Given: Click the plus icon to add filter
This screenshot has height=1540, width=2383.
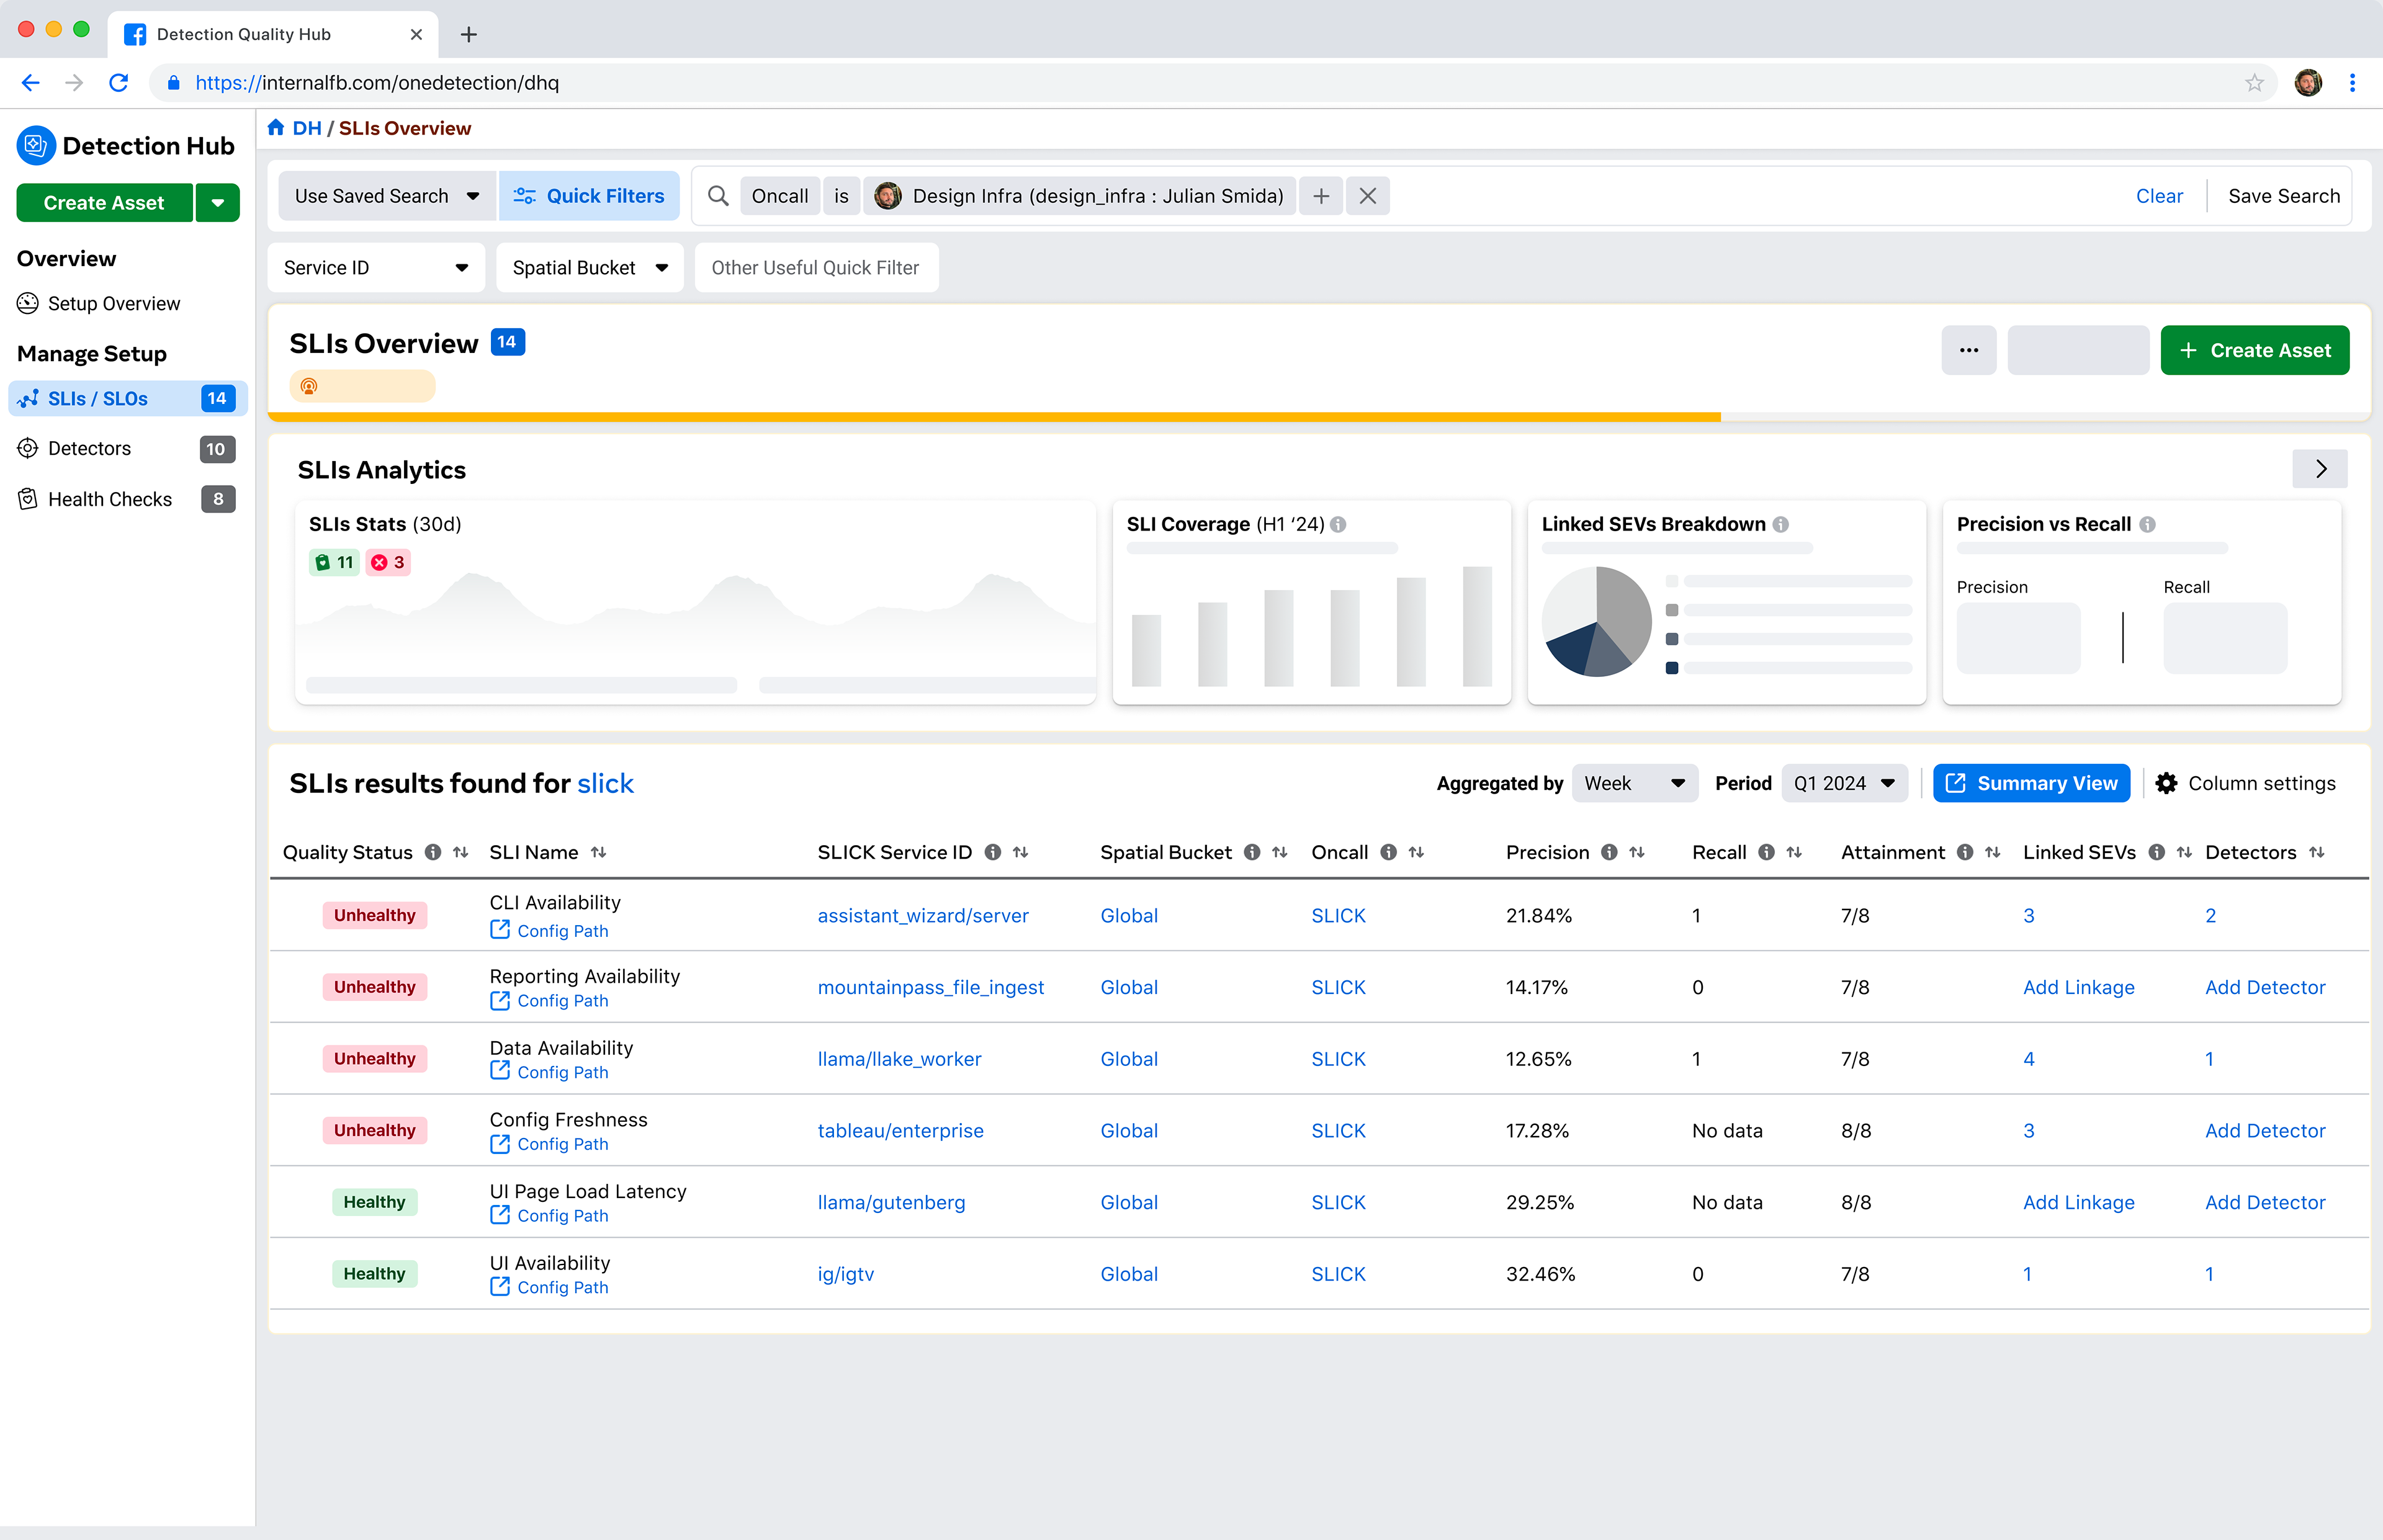Looking at the screenshot, I should click(1321, 196).
